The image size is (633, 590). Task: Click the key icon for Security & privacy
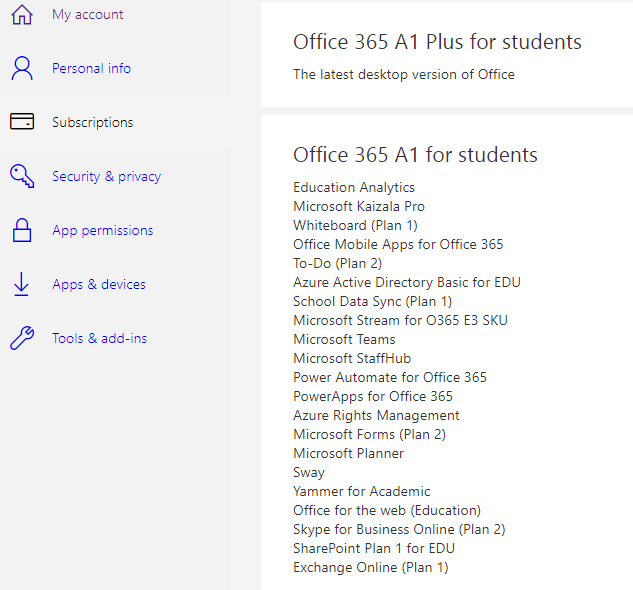coord(22,176)
